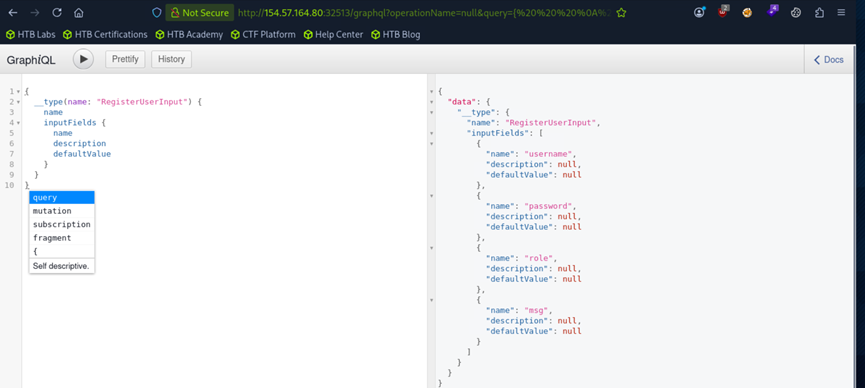This screenshot has width=865, height=388.
Task: Collapse the fold arrow at editor line 1
Action: pos(18,91)
